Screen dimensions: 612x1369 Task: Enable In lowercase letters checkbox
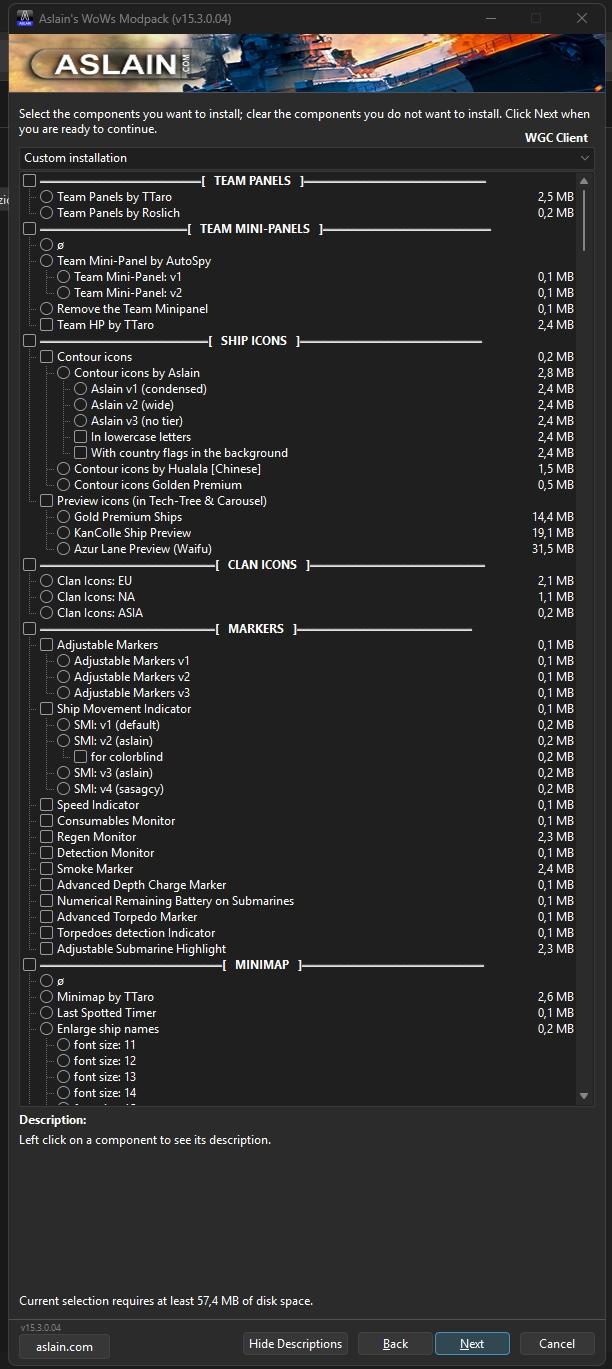(80, 437)
